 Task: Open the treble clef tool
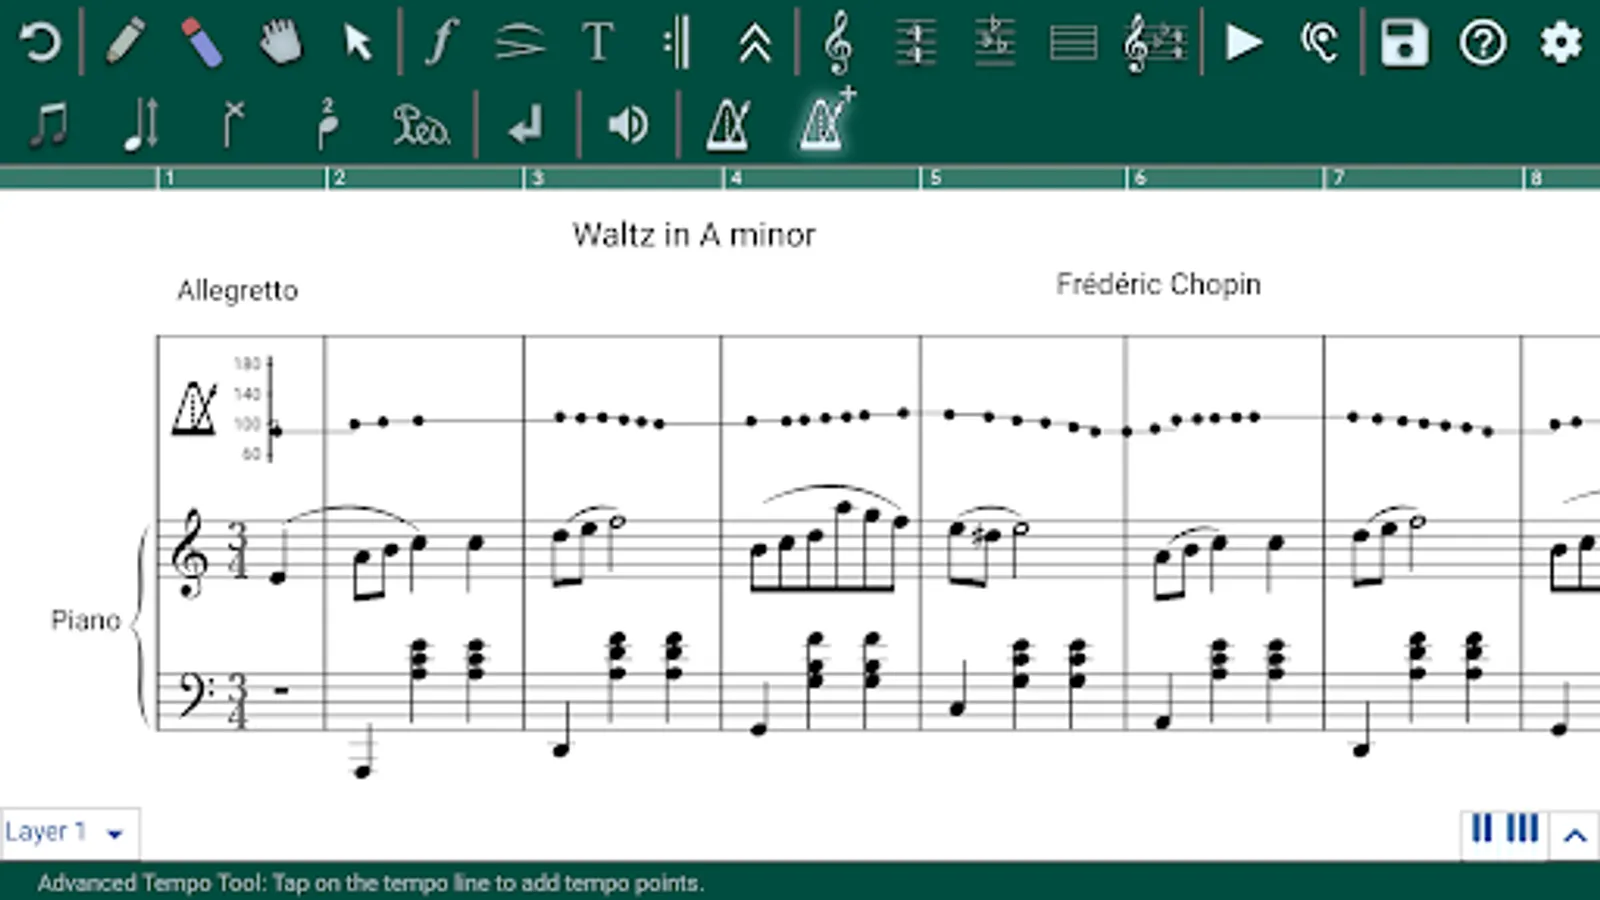click(x=838, y=42)
